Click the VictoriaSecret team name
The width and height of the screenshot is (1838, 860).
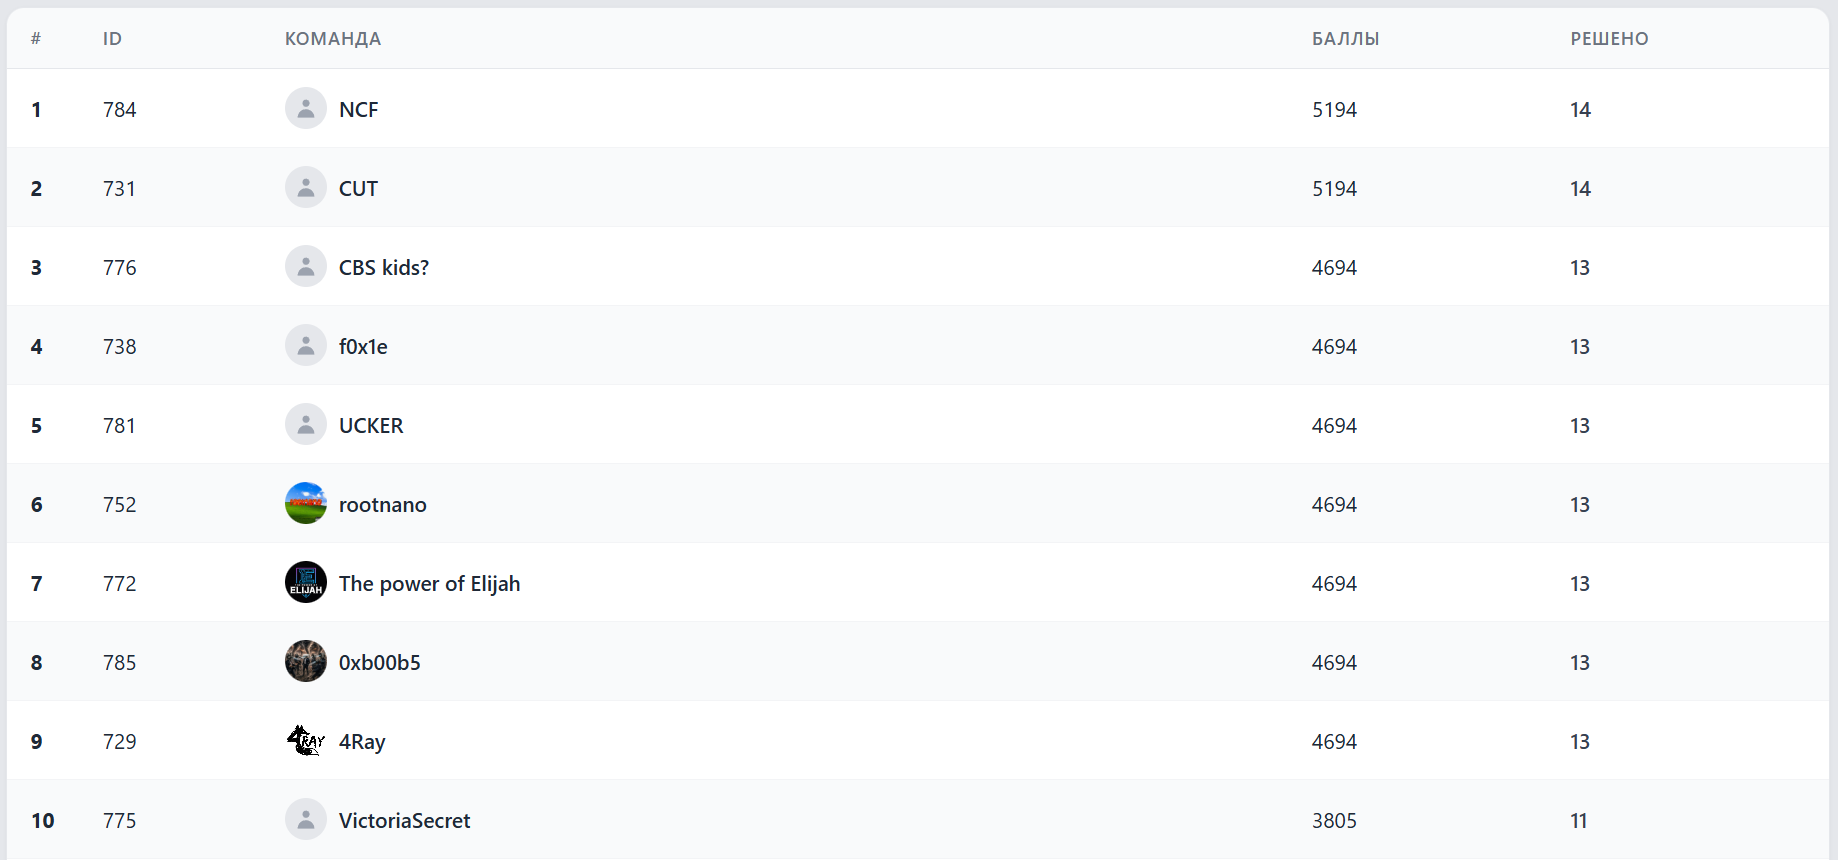click(404, 820)
